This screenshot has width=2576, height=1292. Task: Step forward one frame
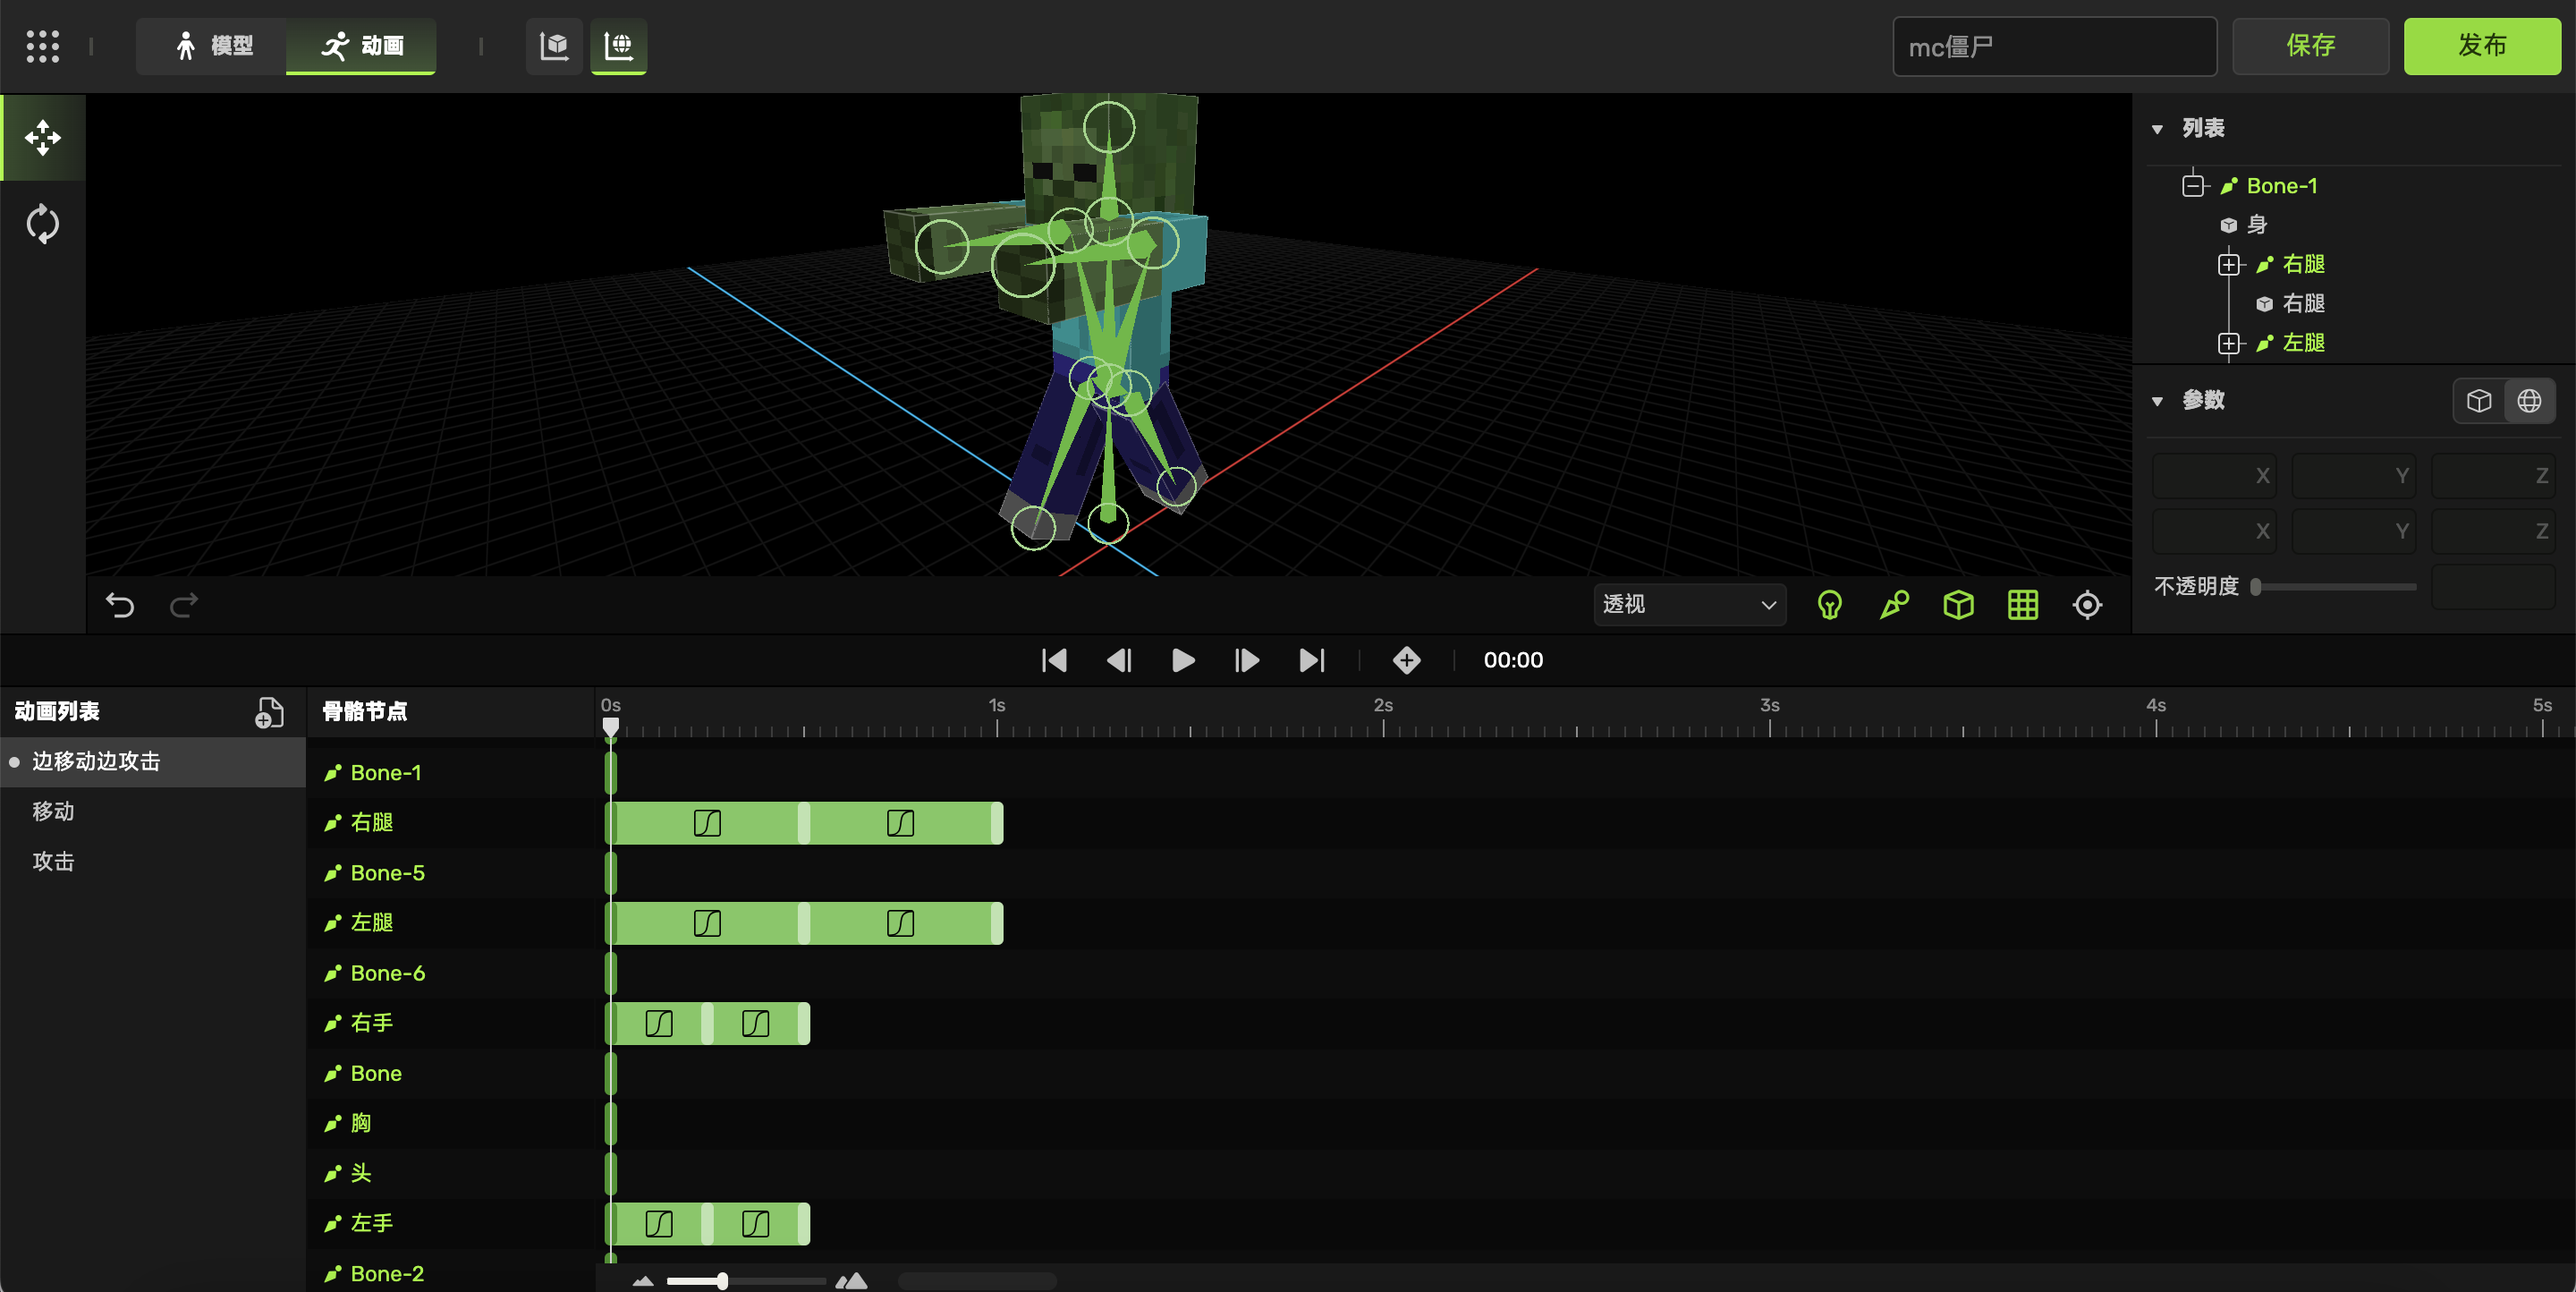(1247, 660)
